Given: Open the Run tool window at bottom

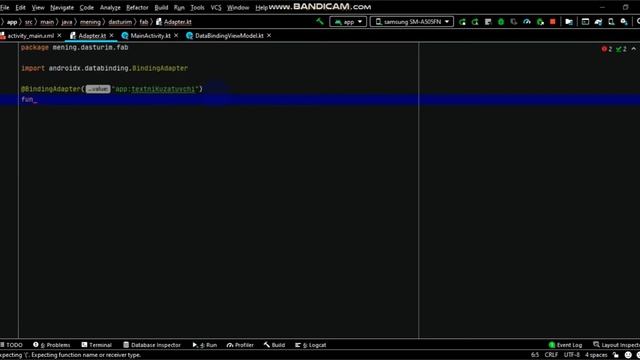Looking at the screenshot, I should (x=204, y=345).
